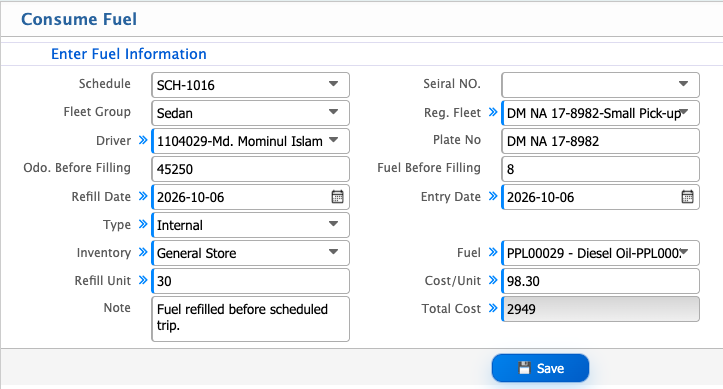Click the Note label

(117, 308)
